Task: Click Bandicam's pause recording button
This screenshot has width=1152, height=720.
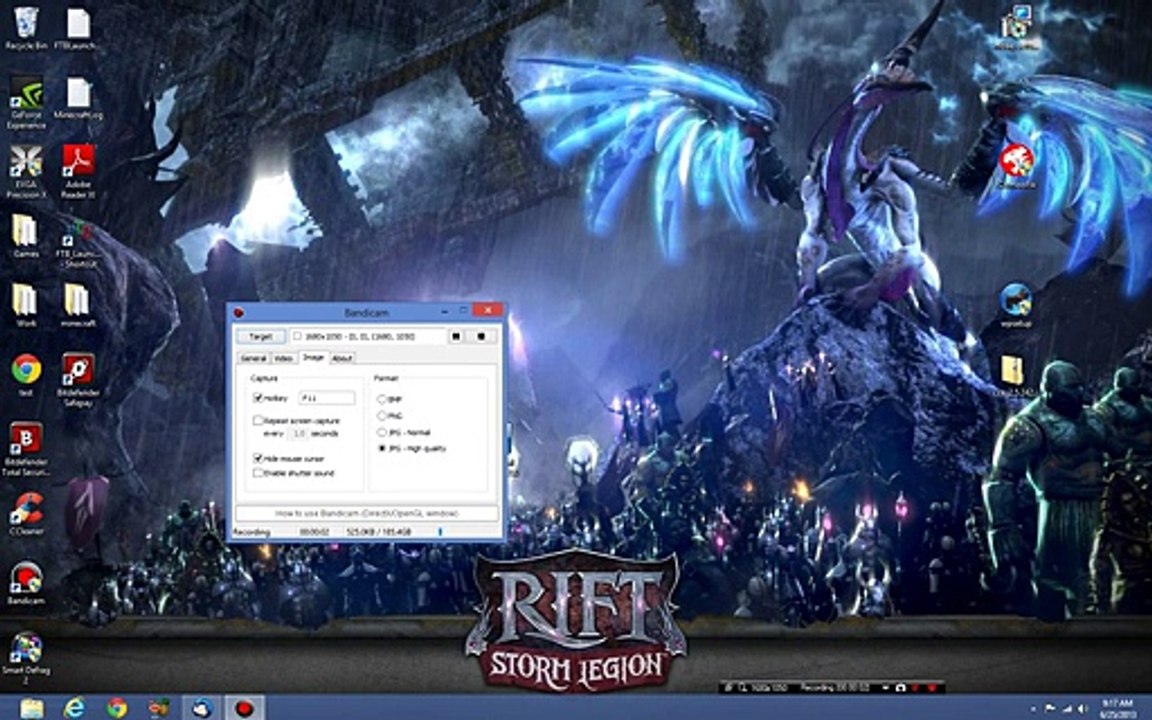Action: click(456, 336)
